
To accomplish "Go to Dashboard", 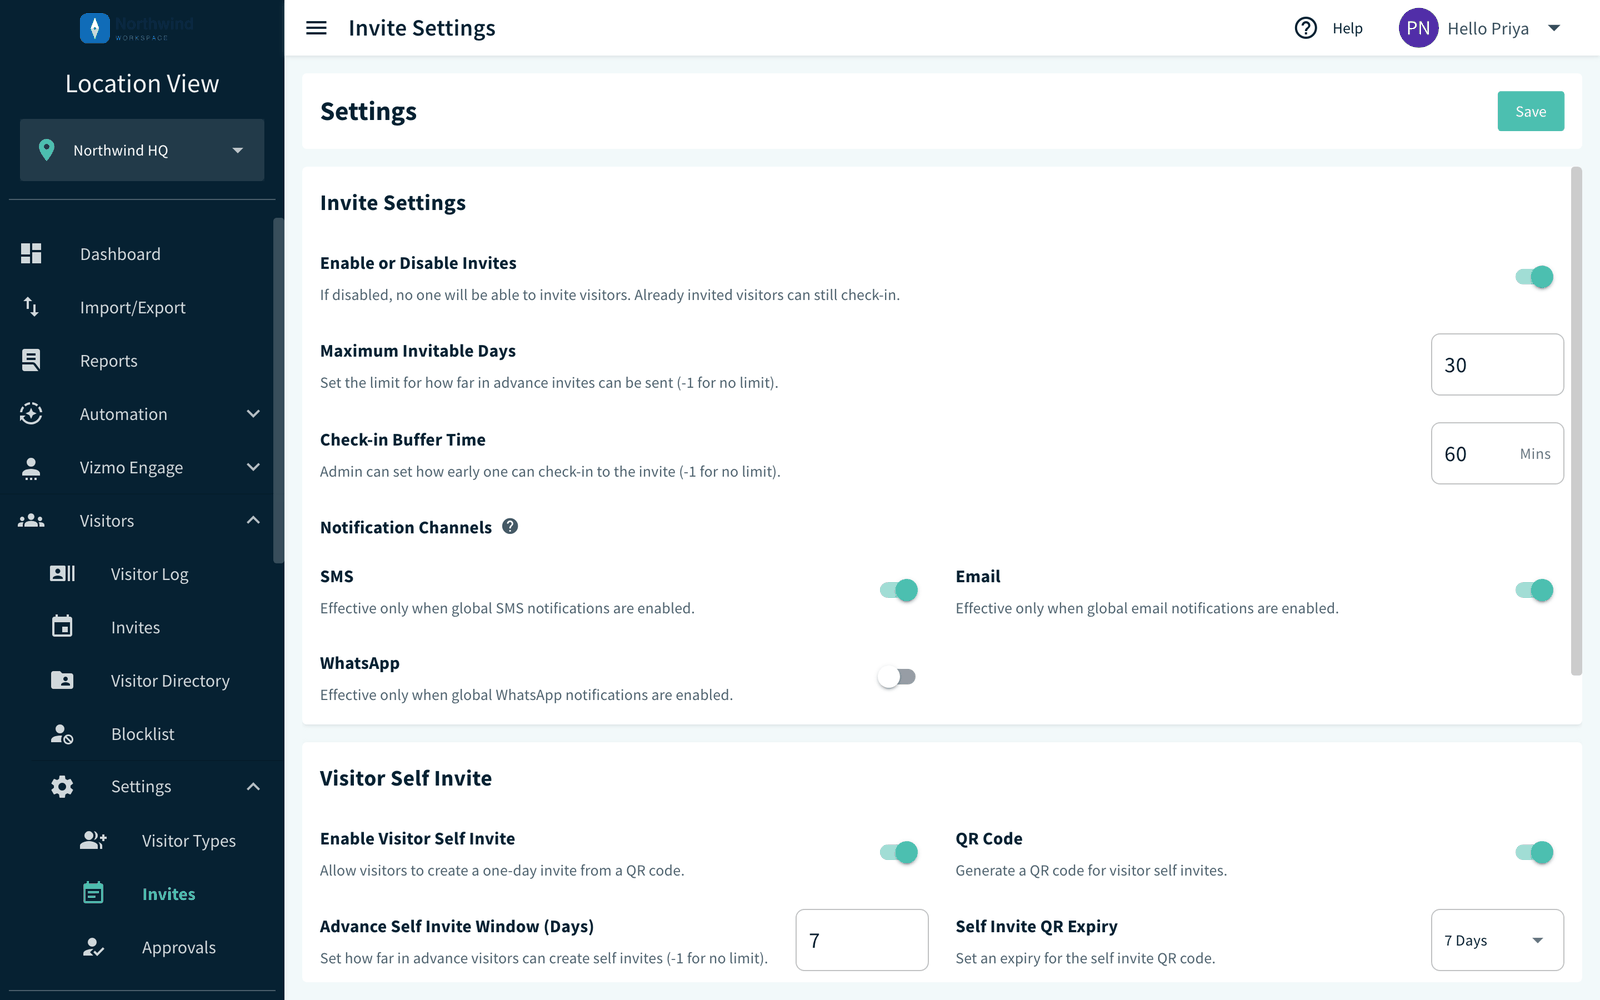I will (x=120, y=254).
